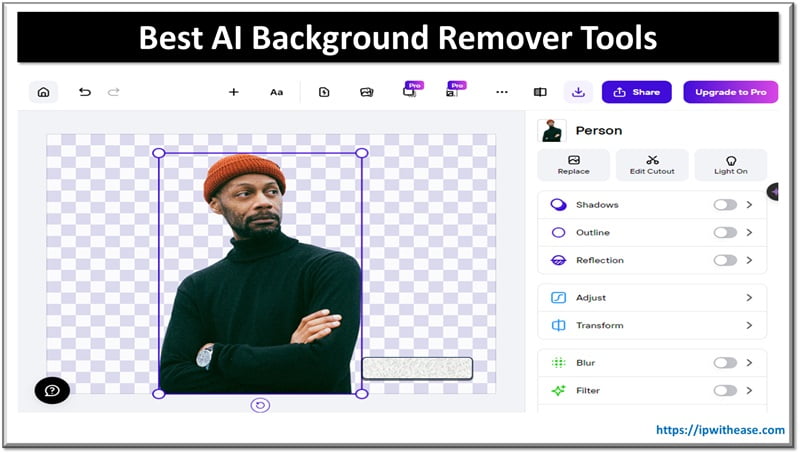Click the Outline effect icon
The image size is (800, 454).
pyautogui.click(x=559, y=233)
